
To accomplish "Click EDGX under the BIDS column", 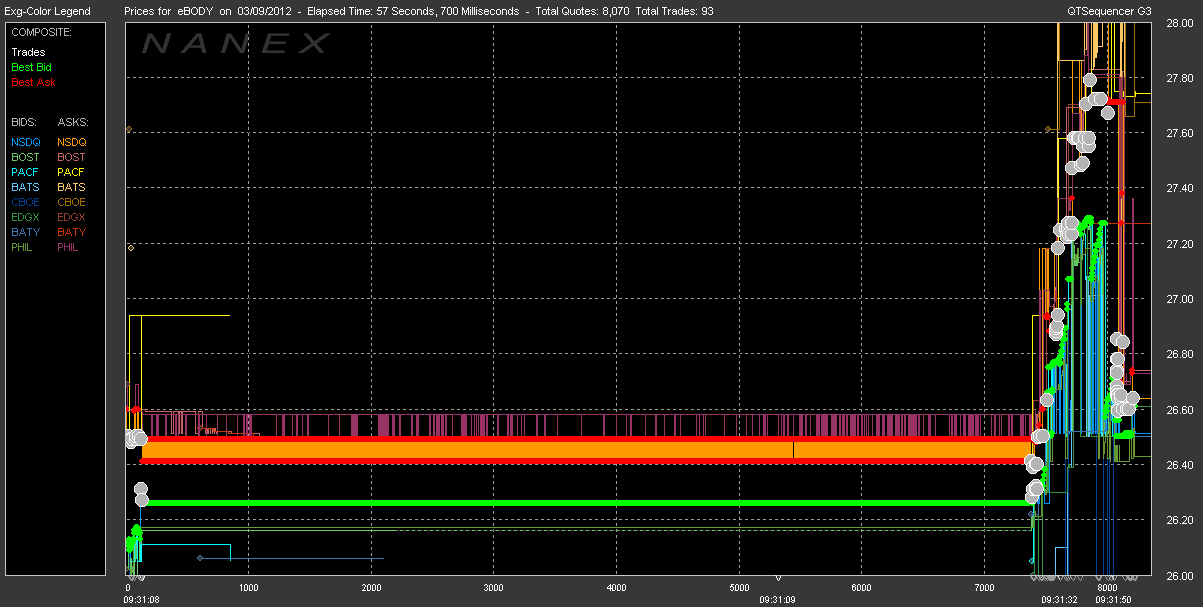I will [x=26, y=217].
